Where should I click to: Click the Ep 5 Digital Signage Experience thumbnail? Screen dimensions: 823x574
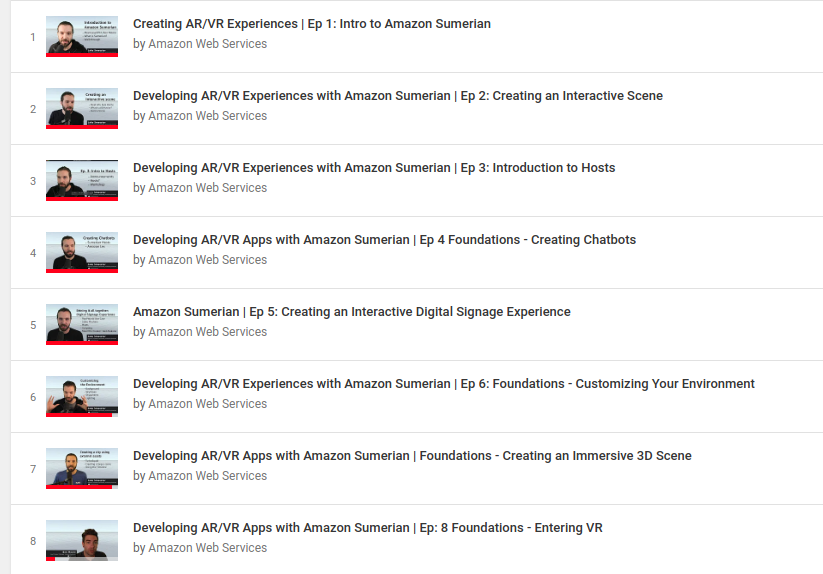click(82, 324)
